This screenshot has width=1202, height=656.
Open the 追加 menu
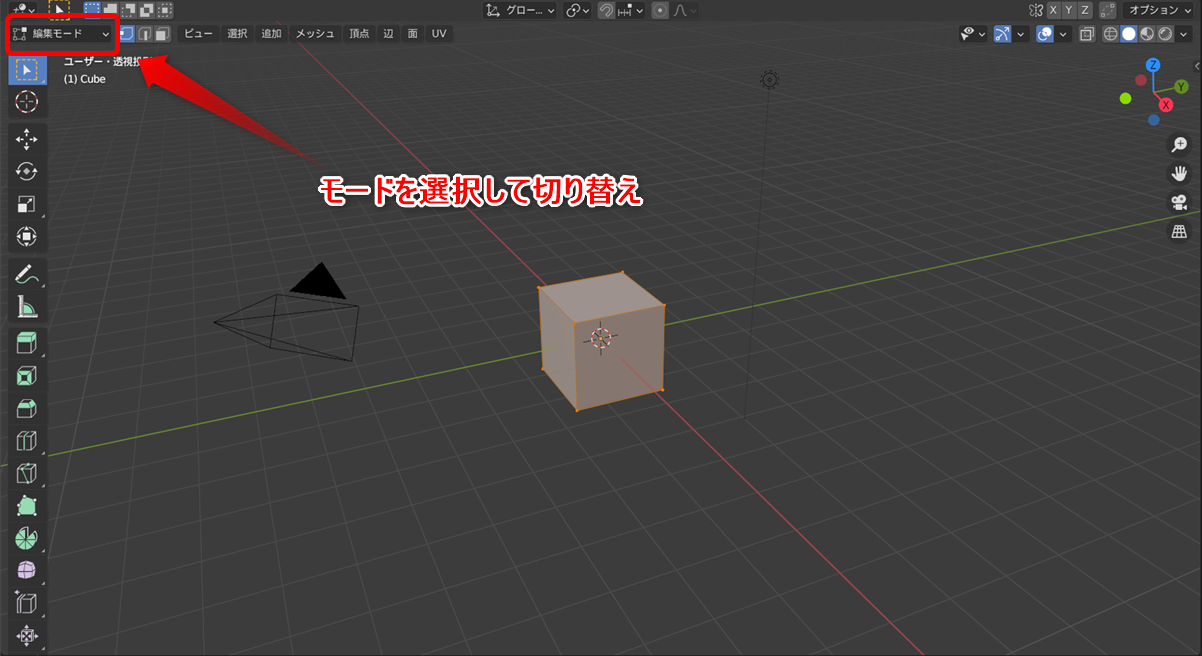point(271,34)
